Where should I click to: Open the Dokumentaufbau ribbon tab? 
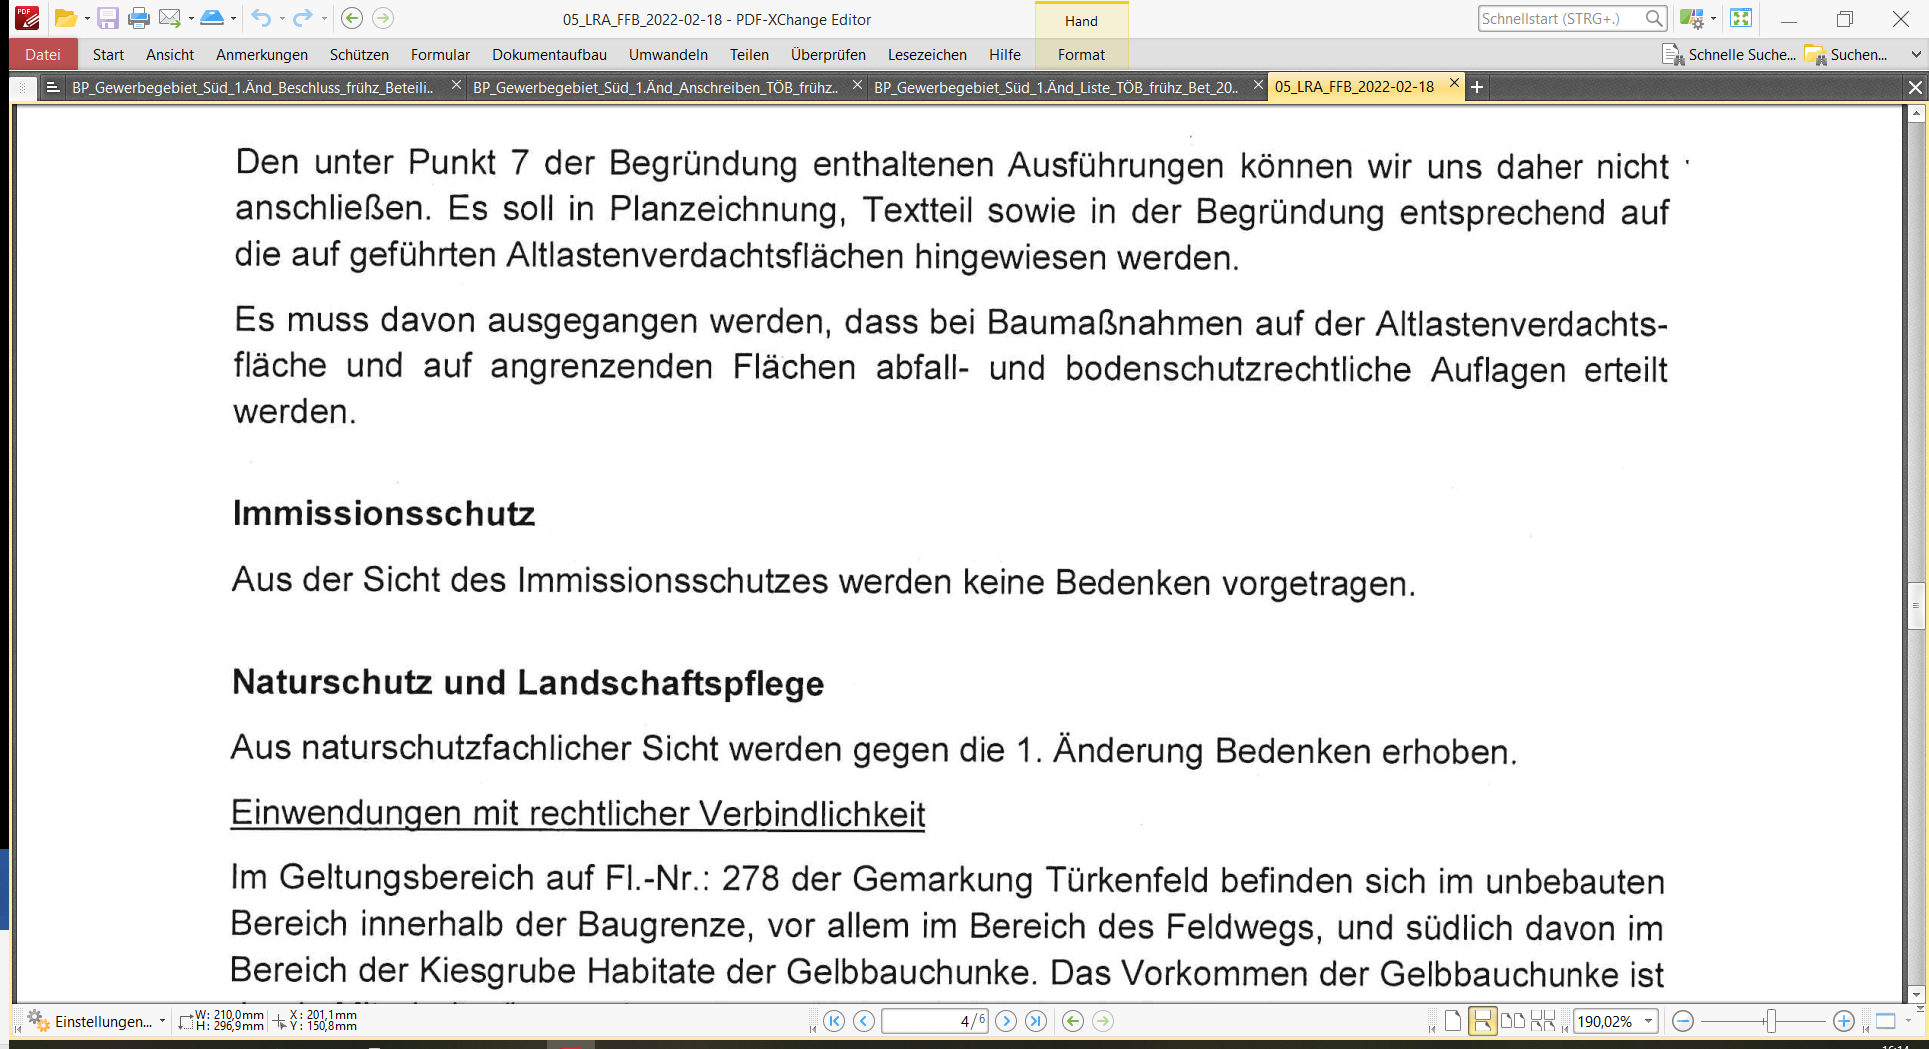pyautogui.click(x=549, y=55)
